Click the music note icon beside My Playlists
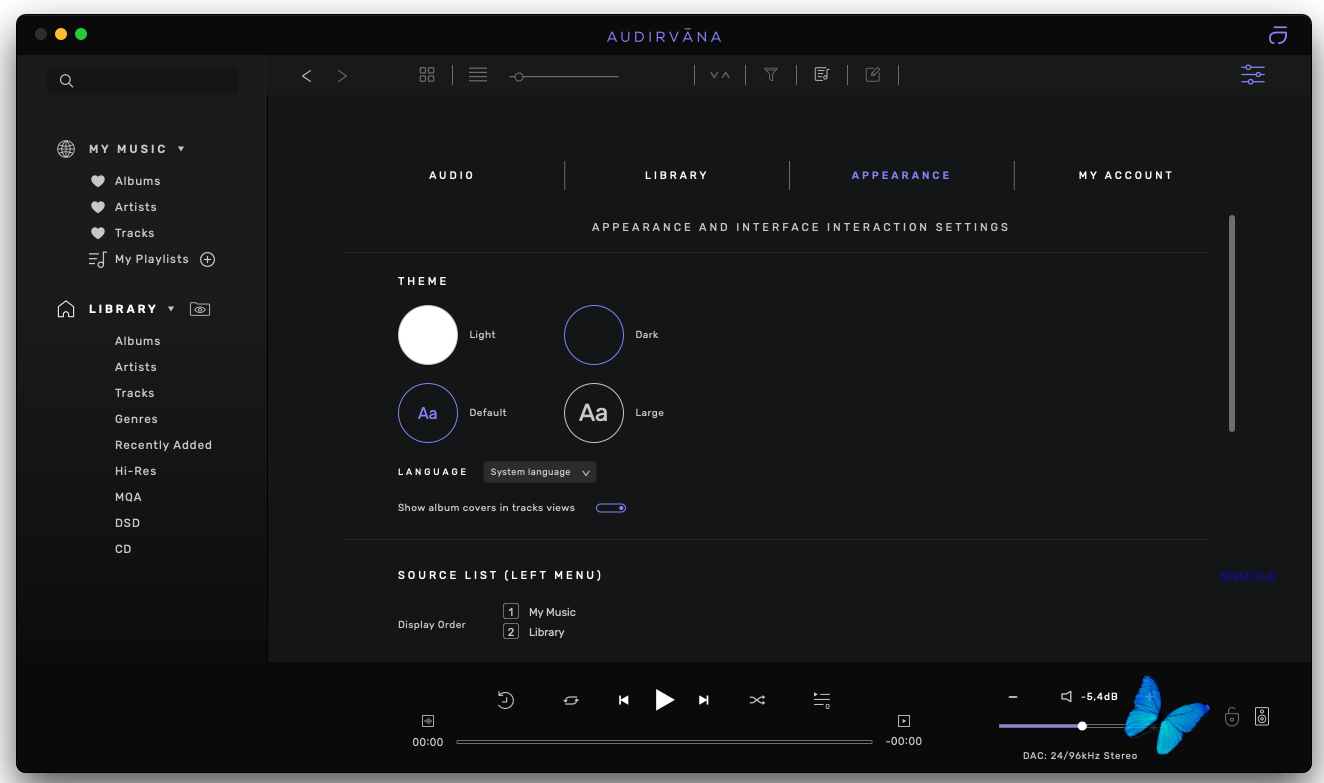 pyautogui.click(x=97, y=259)
